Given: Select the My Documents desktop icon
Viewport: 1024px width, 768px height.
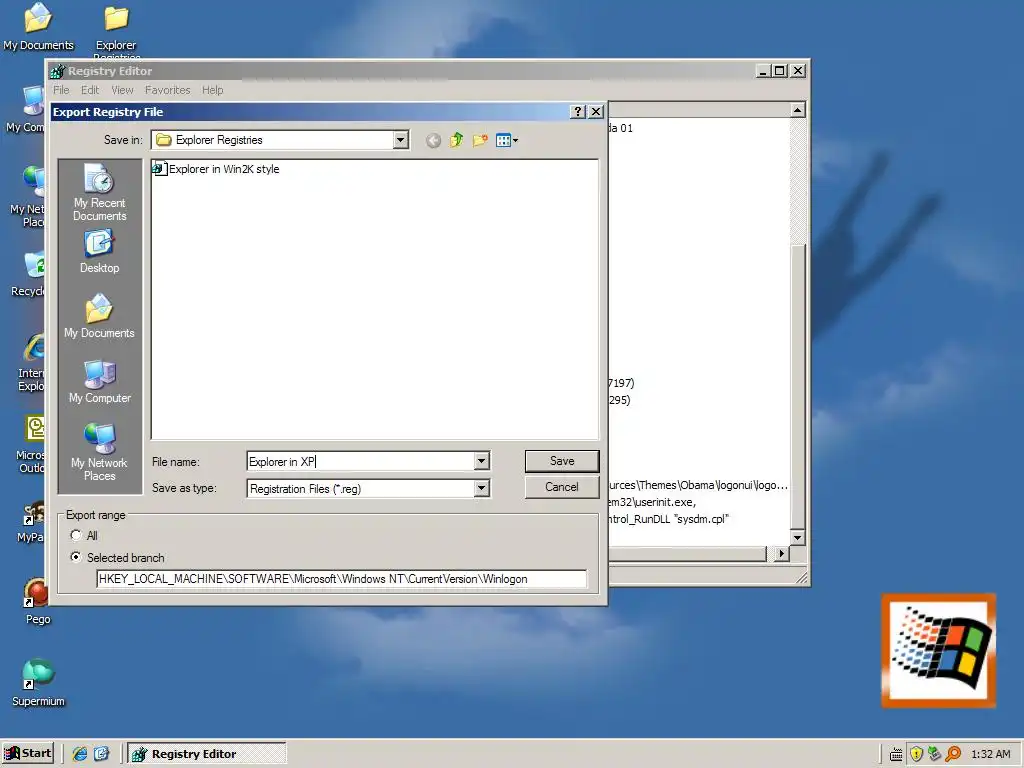Looking at the screenshot, I should 38,27.
